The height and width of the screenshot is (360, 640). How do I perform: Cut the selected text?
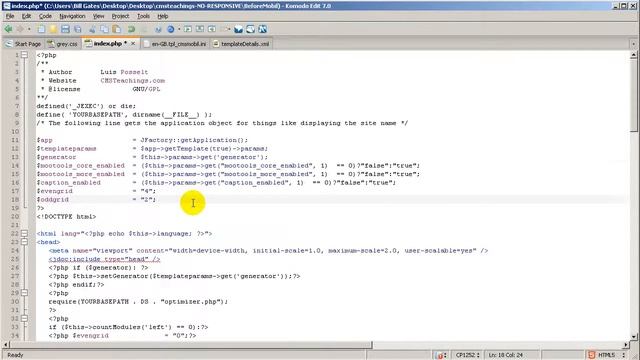[x=92, y=29]
